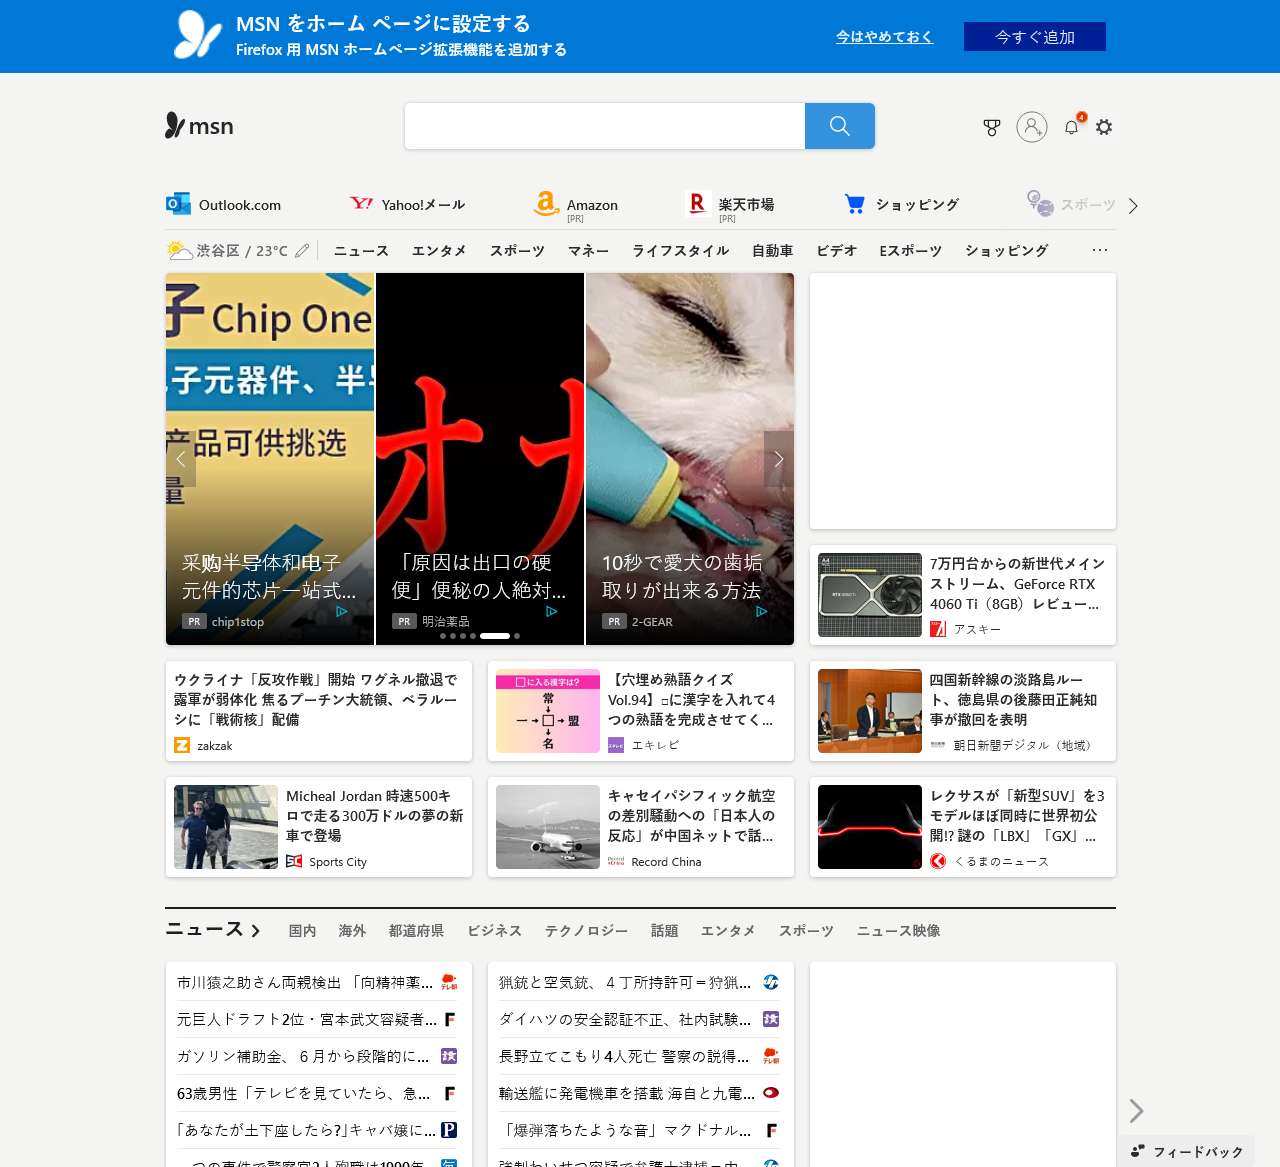Select the 自動車 navigation tab
The width and height of the screenshot is (1280, 1167).
[x=772, y=250]
